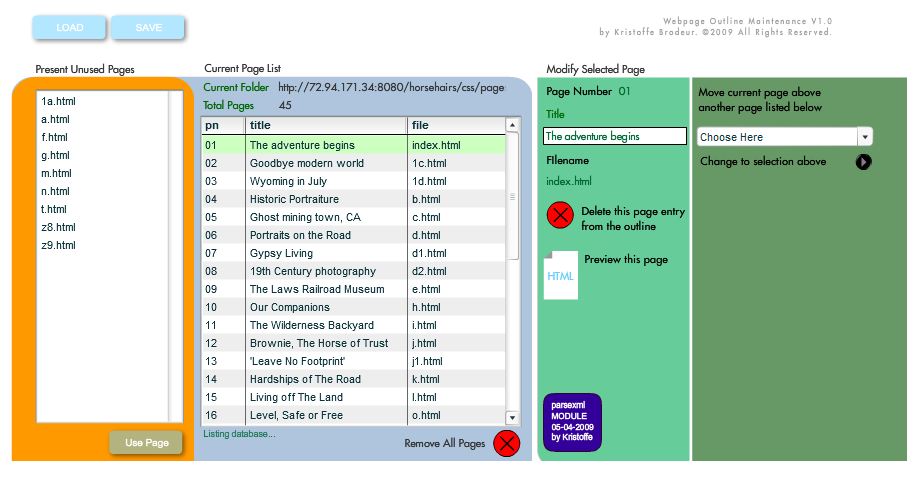Viewport: 920px width, 484px height.
Task: Click Change to selection above label
Action: pos(763,161)
